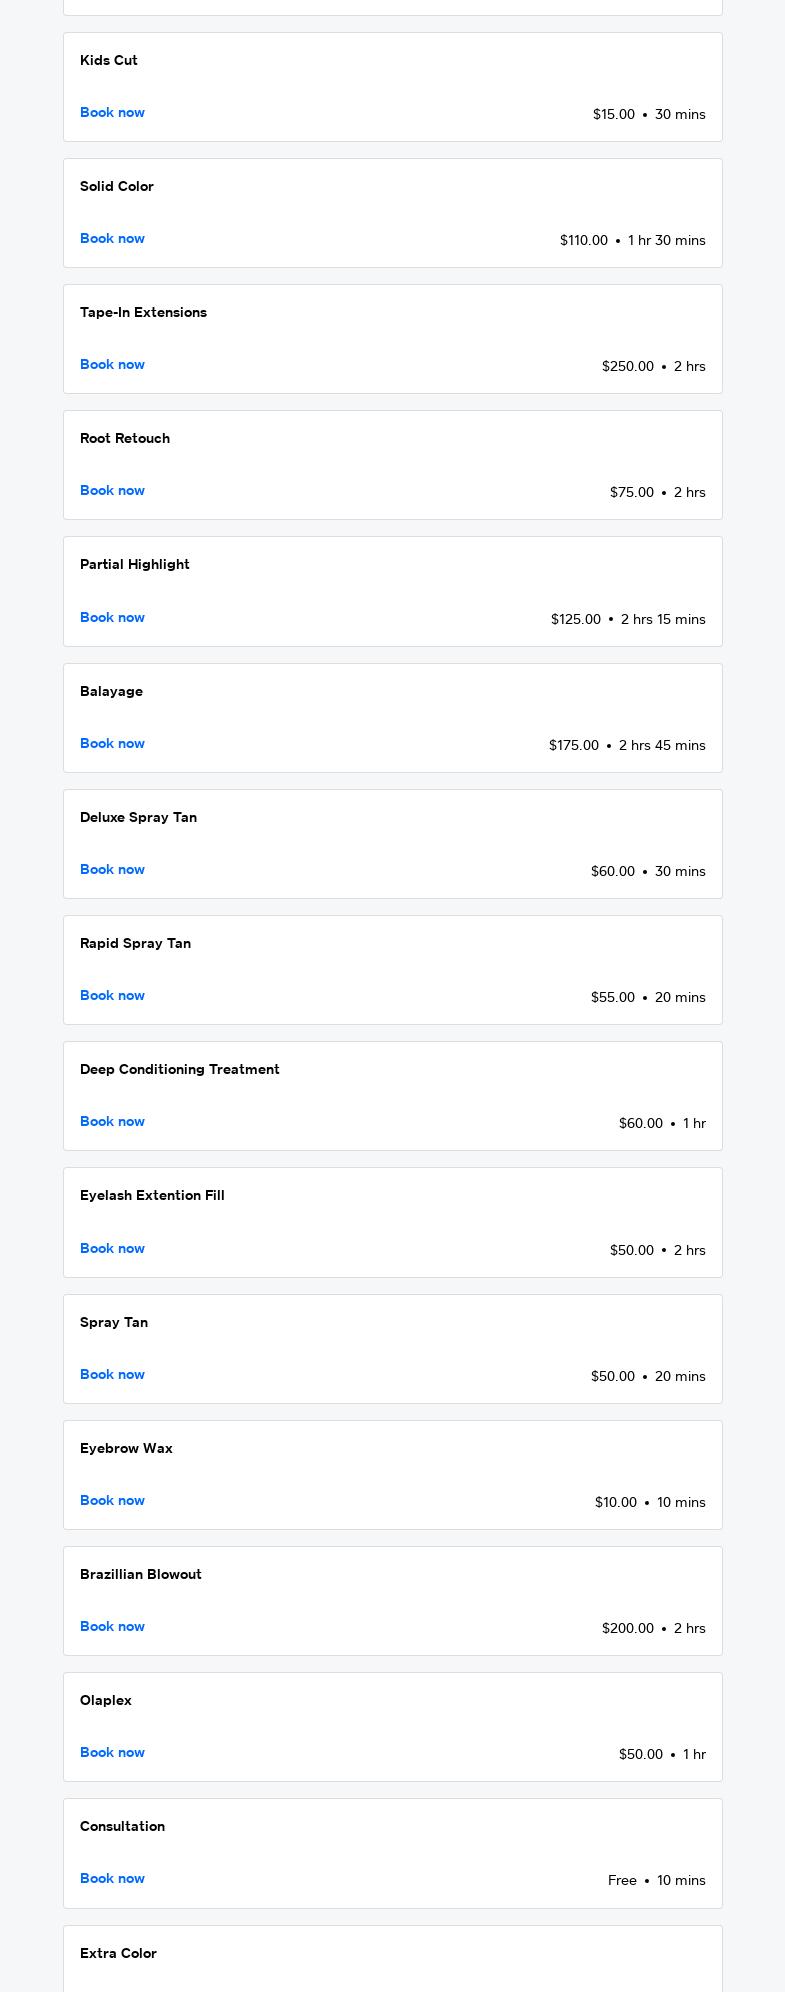
Task: Book the Partial Highlight service
Action: coord(112,618)
